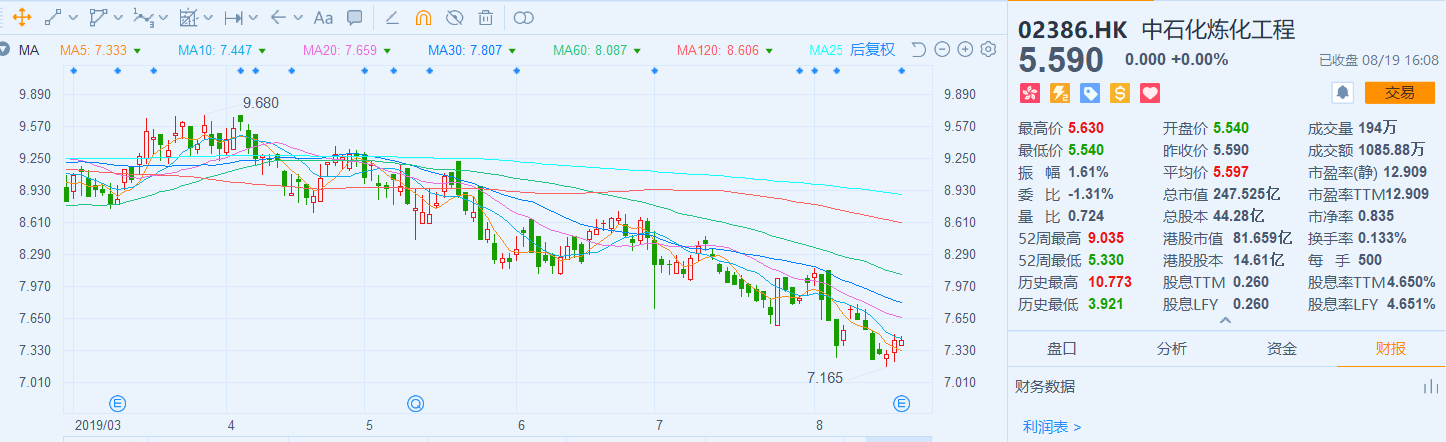The height and width of the screenshot is (442, 1446).
Task: Delete all drawings using trash icon
Action: point(485,17)
